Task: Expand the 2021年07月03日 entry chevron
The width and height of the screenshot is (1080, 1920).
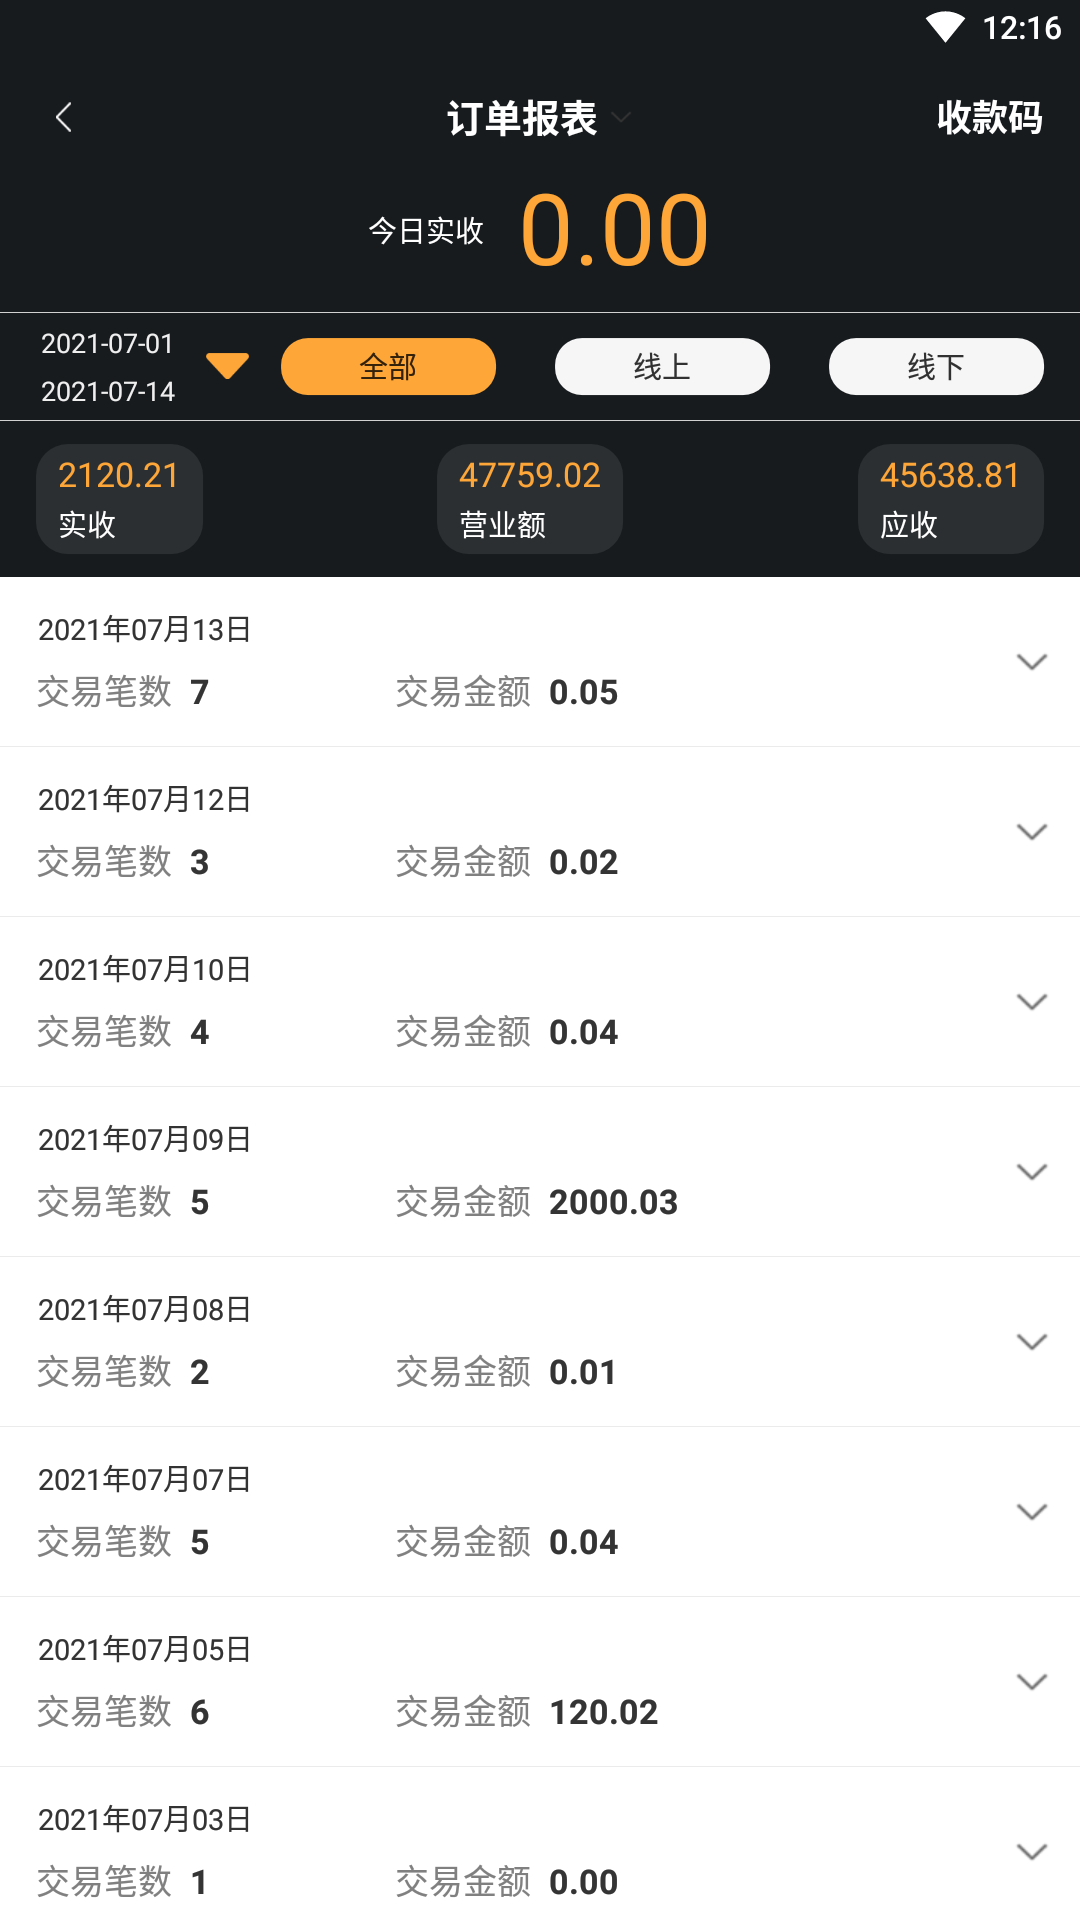Action: [x=1031, y=1852]
